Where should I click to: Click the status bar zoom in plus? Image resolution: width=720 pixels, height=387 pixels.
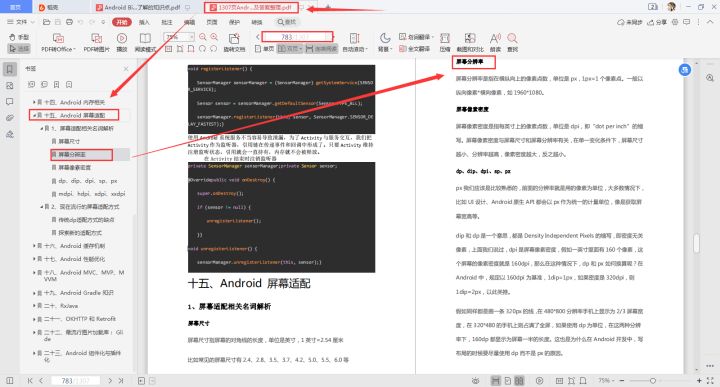[699, 381]
